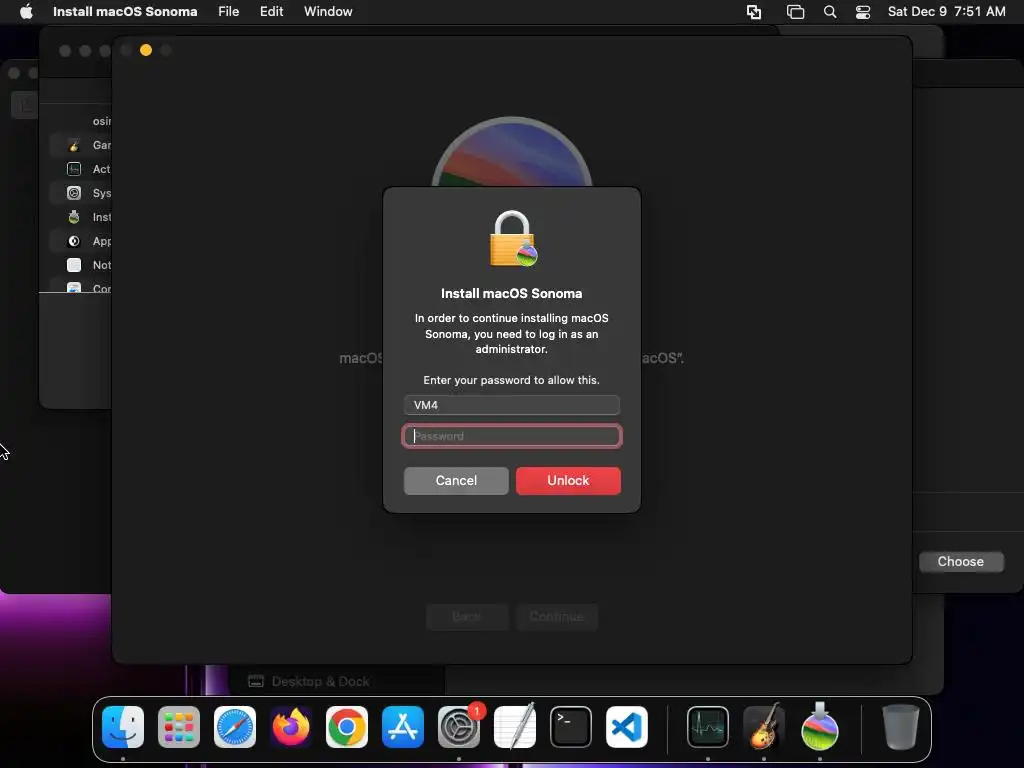Launch Safari from the Dock
This screenshot has height=768, width=1024.
(235, 727)
